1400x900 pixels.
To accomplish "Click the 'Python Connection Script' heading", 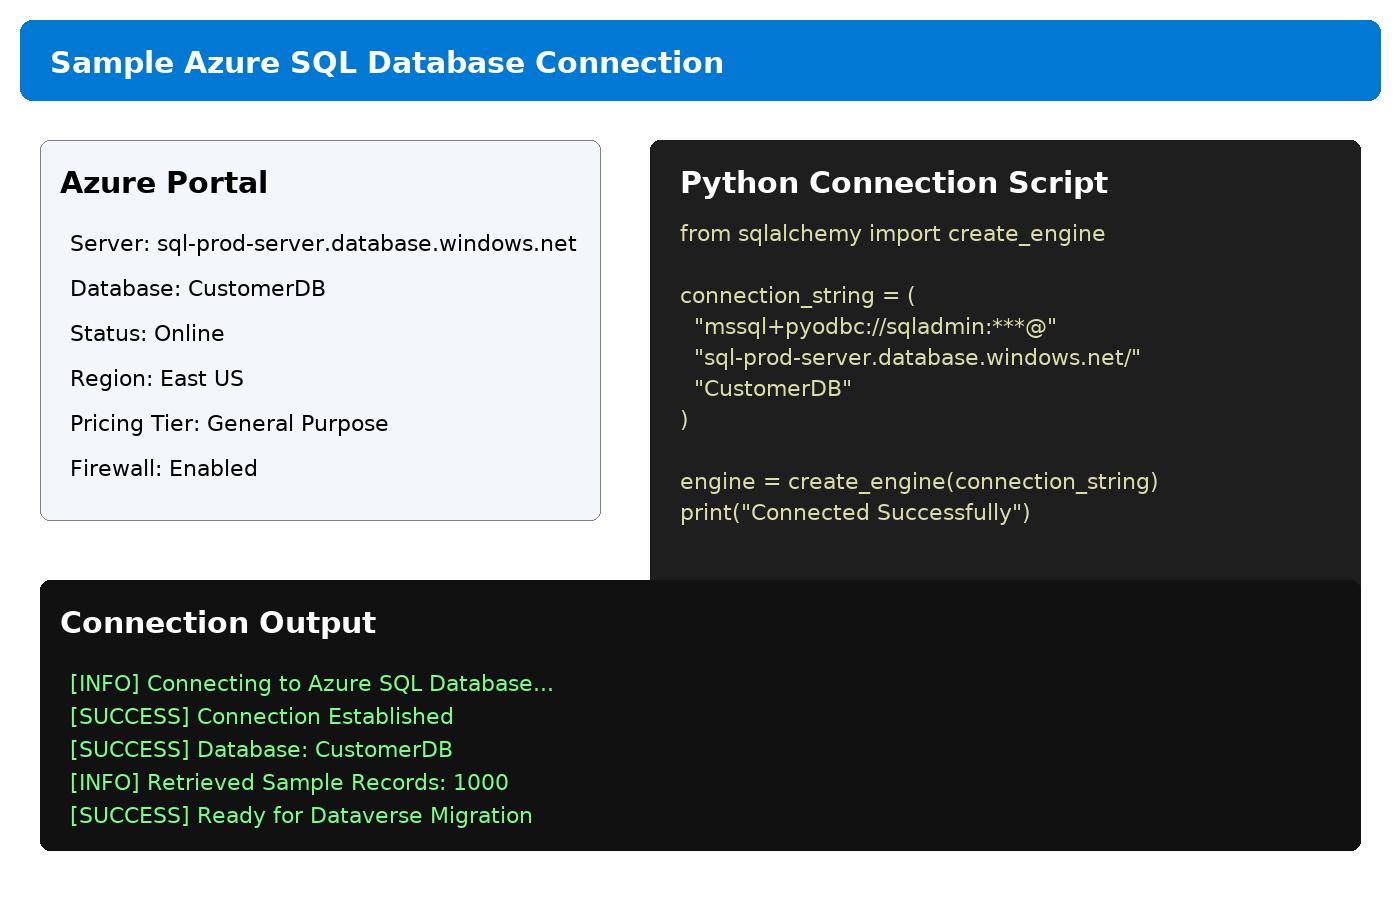I will click(x=894, y=183).
